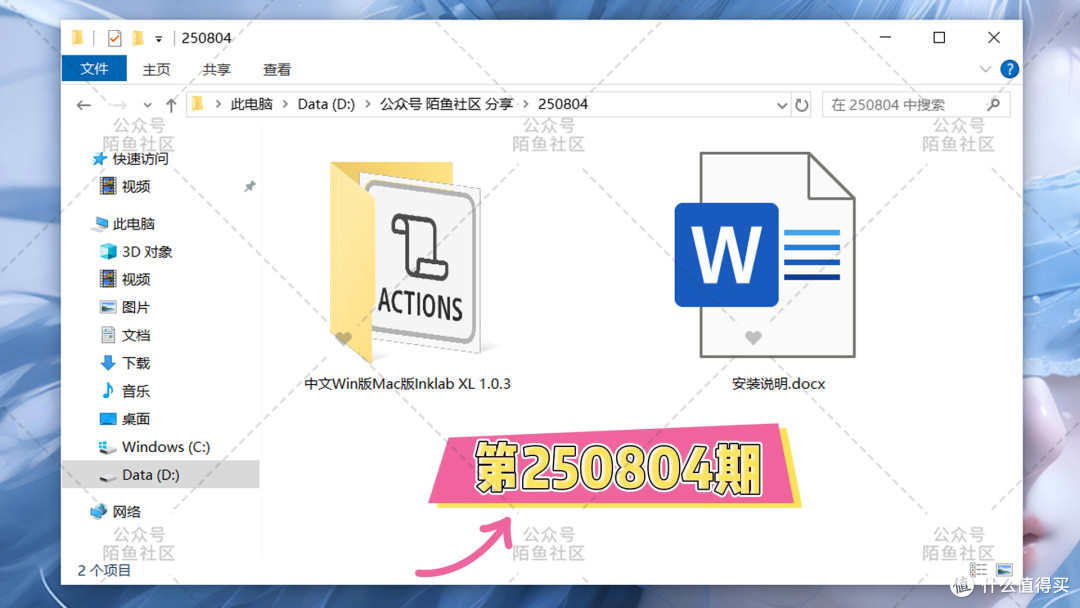Click the 中文Win版Mac版Inklab XL 1.0.3 name

[x=408, y=384]
